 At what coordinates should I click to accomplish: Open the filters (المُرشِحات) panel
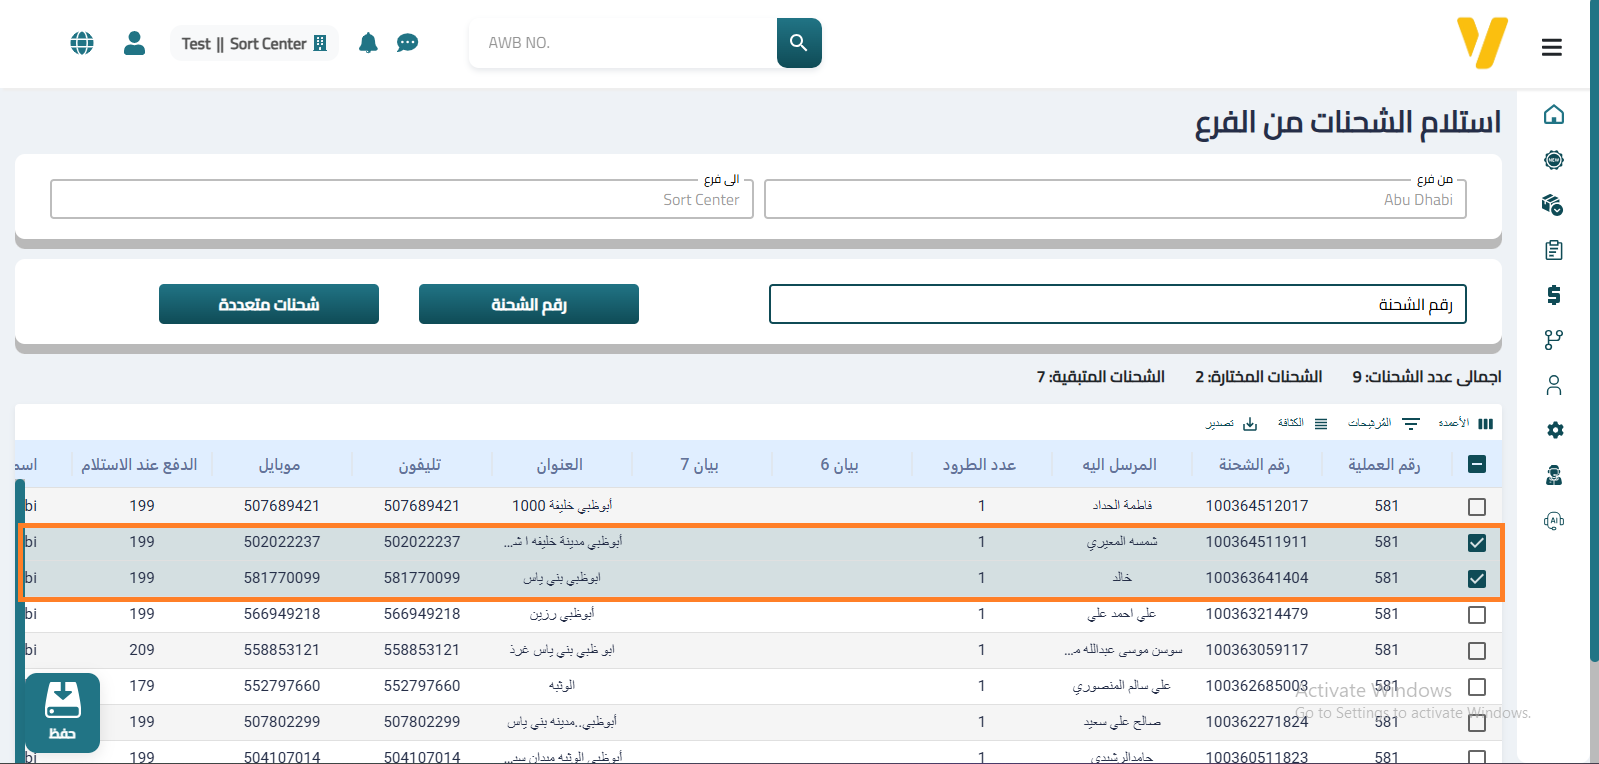[1384, 424]
